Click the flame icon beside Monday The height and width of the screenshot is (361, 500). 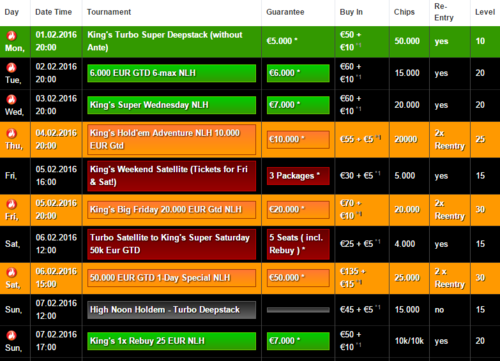click(x=12, y=35)
